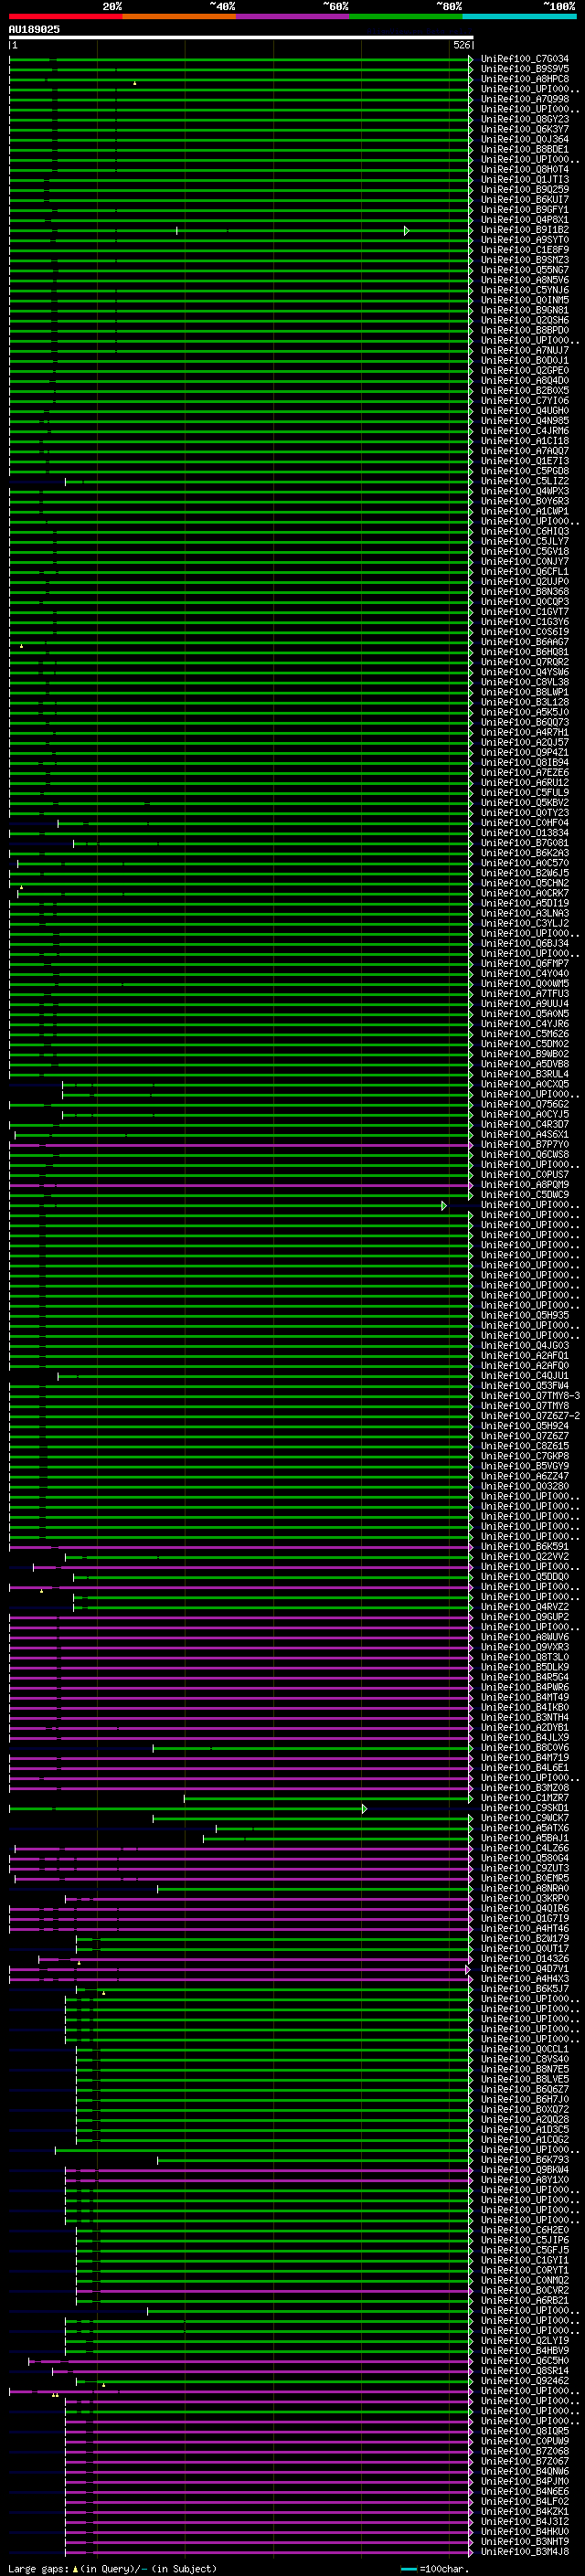Screen dimensions: 585x2576
Task: Click the purple alignment bar for UniRef100_B7P7Y0
Action: (x=240, y=1146)
